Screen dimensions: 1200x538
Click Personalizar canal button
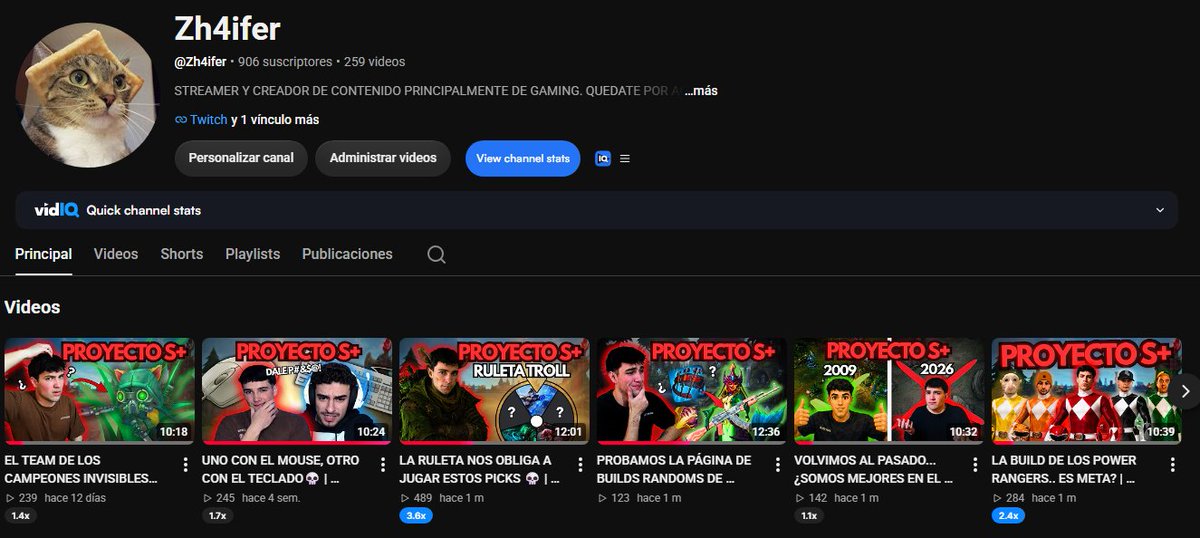click(x=241, y=158)
